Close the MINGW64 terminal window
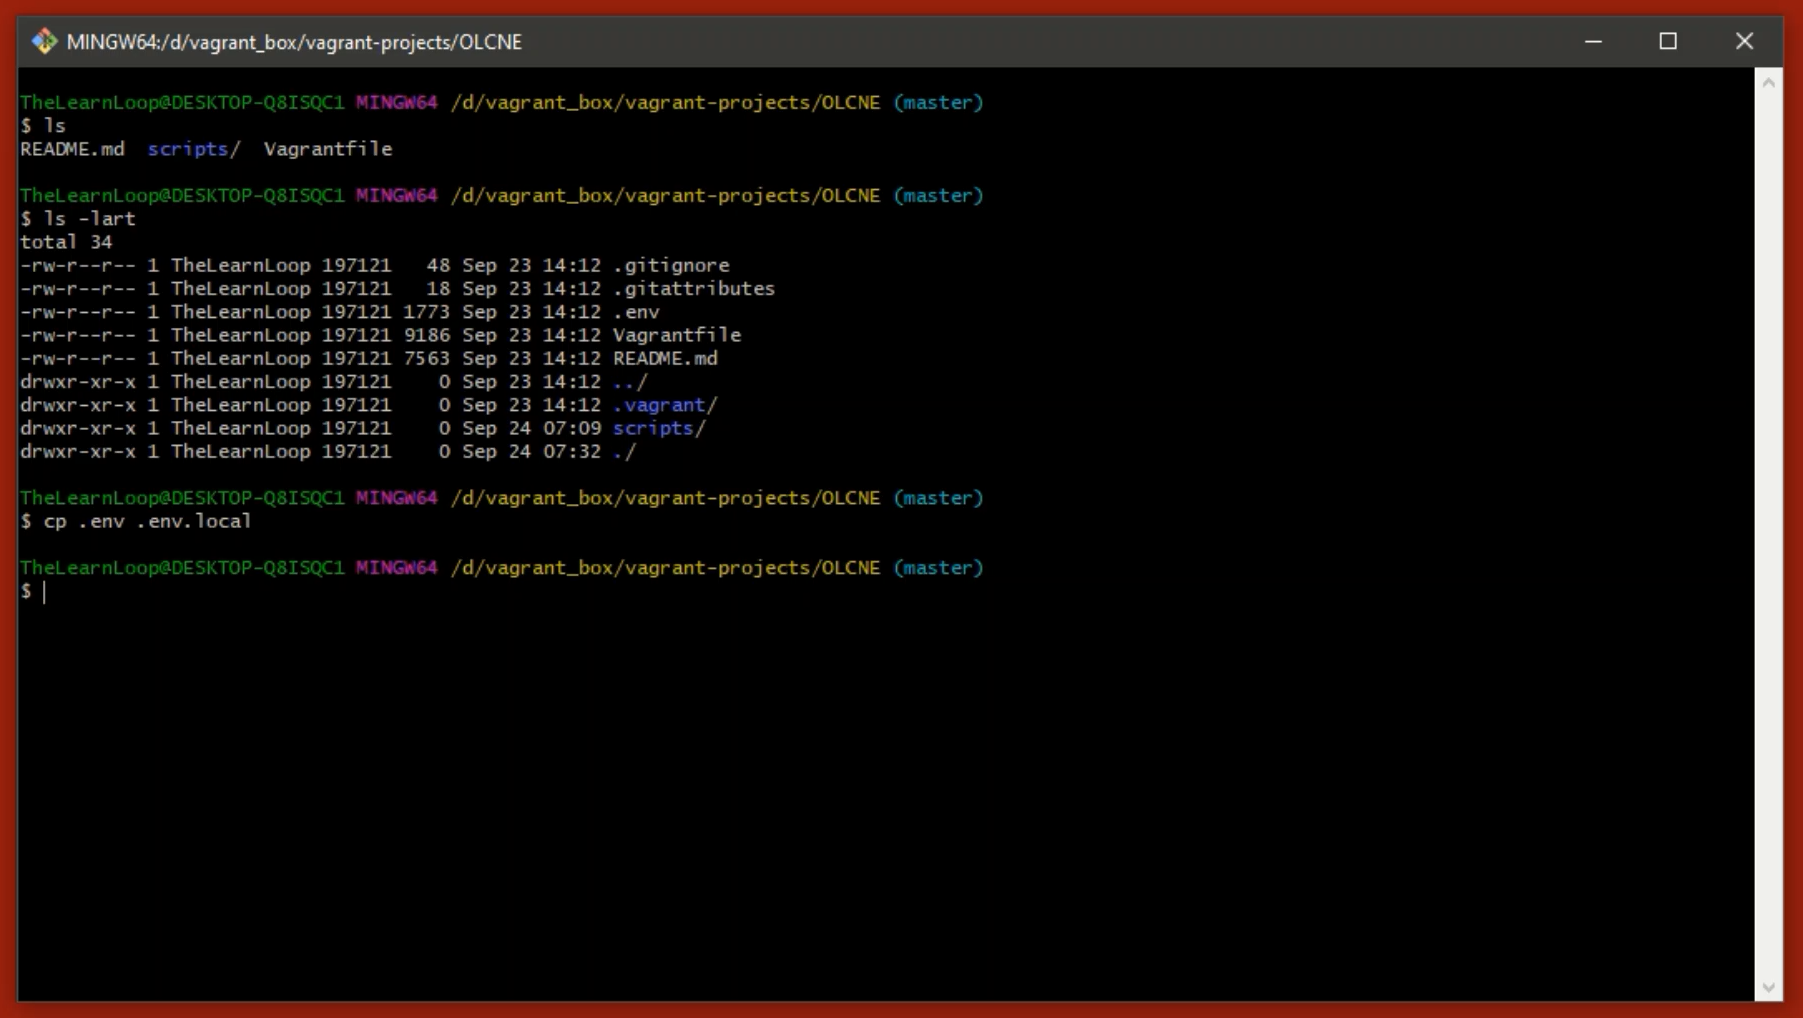The width and height of the screenshot is (1803, 1018). [1744, 41]
